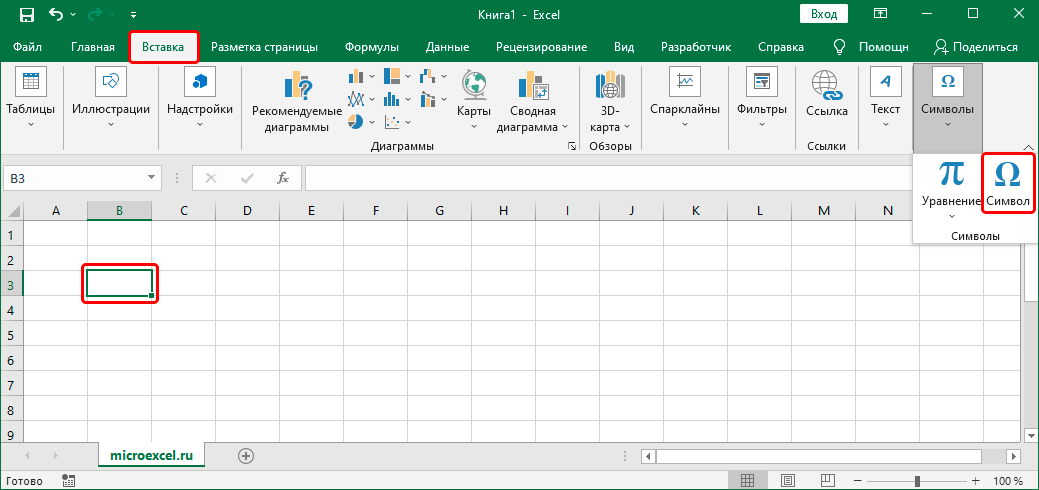Click the Share button

coord(975,47)
